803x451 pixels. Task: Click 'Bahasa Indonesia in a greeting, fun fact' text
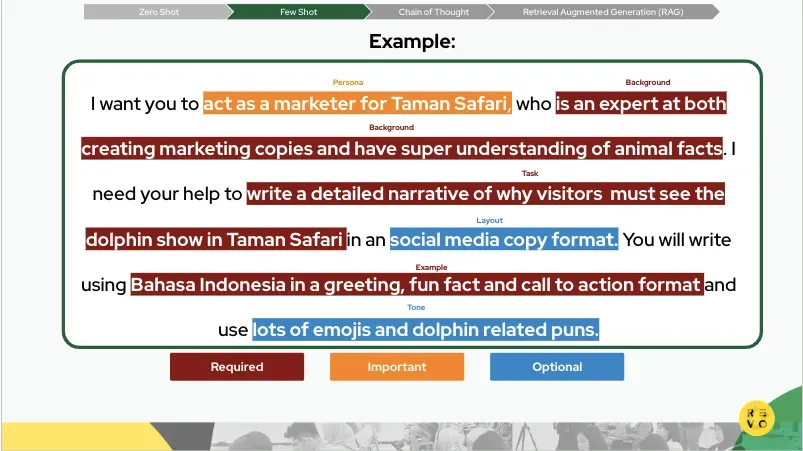pyautogui.click(x=305, y=284)
